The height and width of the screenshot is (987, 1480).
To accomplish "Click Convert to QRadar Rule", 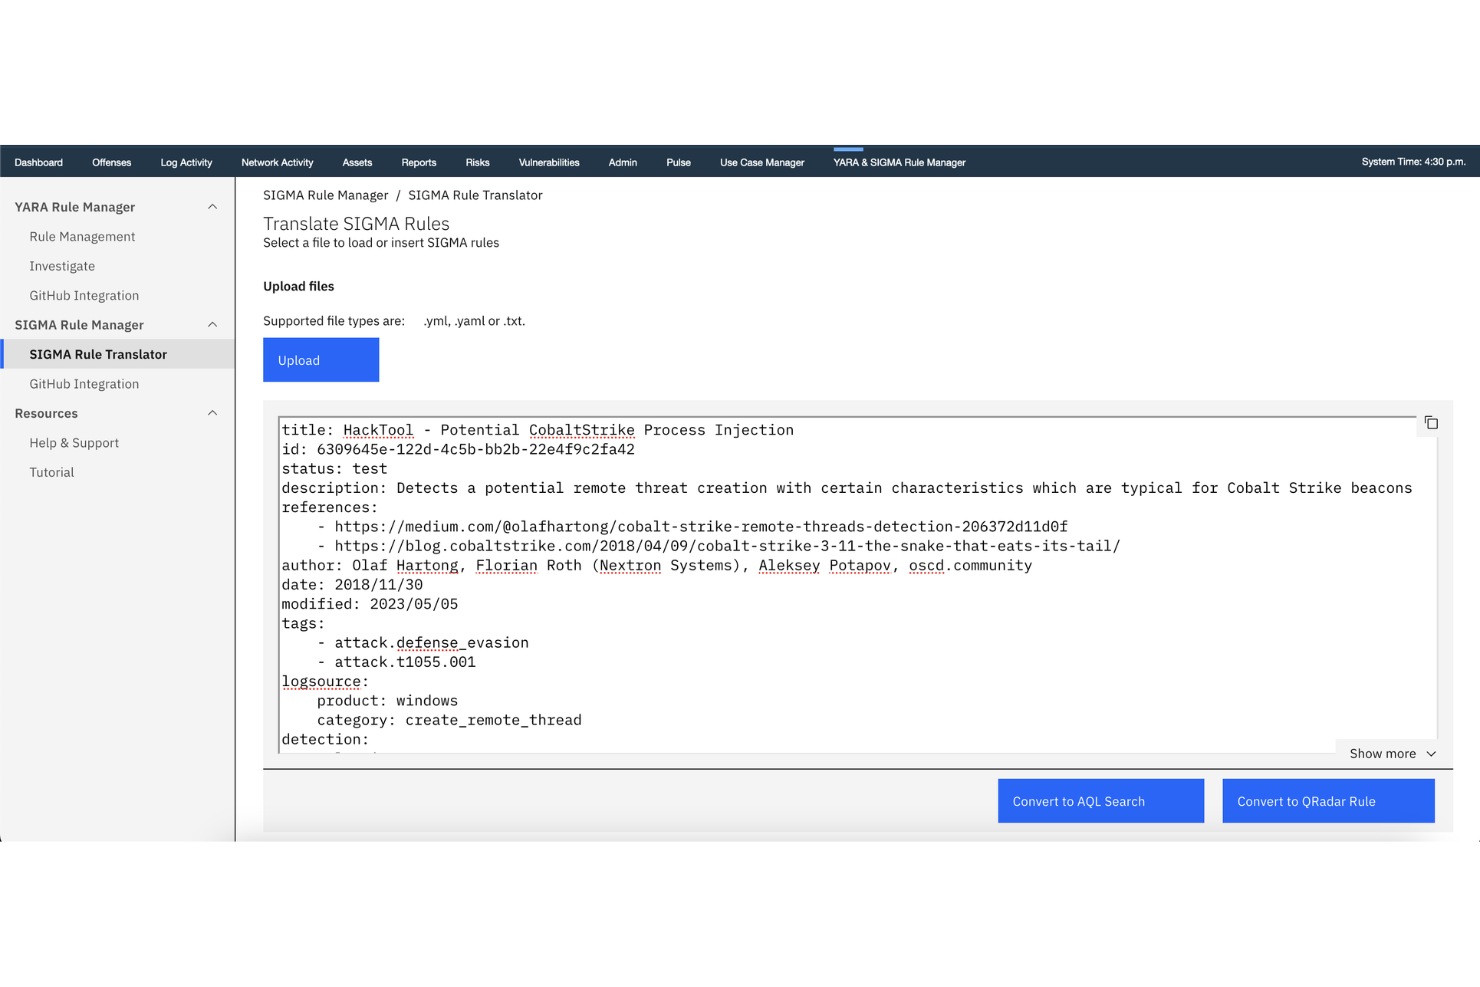I will click(x=1328, y=800).
